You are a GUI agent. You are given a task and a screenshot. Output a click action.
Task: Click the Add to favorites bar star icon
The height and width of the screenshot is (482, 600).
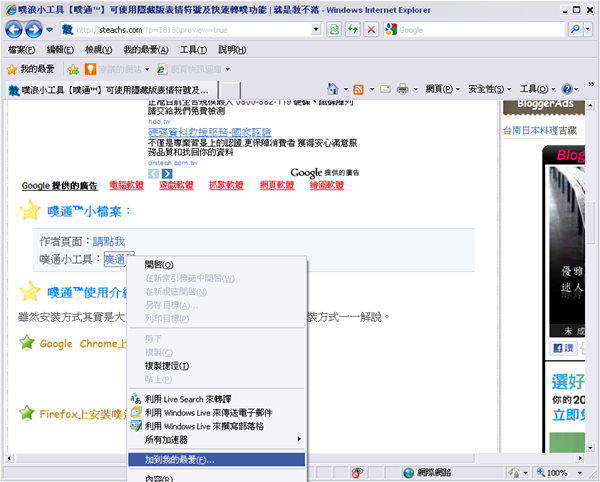tap(73, 69)
